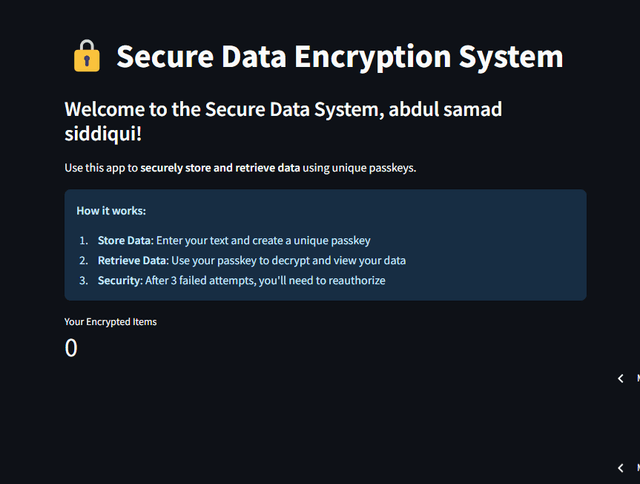Click the encrypted items count value 0
The height and width of the screenshot is (484, 640).
[x=71, y=348]
